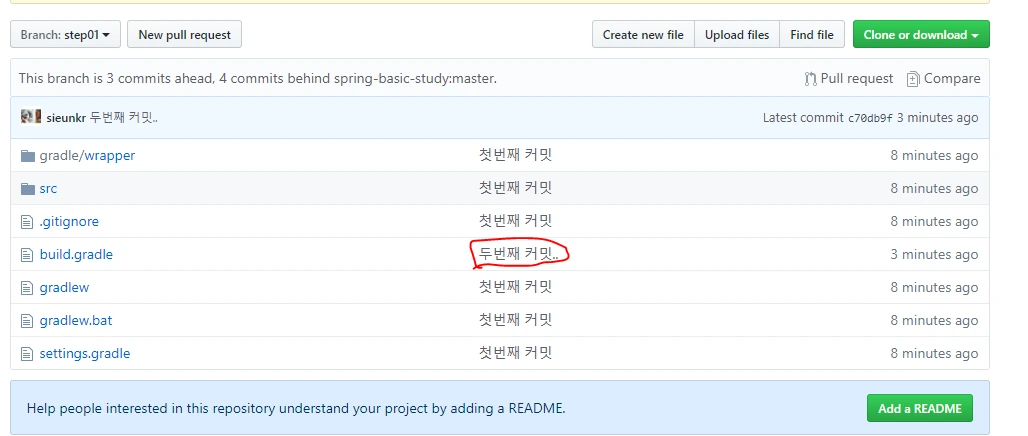Image resolution: width=1028 pixels, height=436 pixels.
Task: Open the gradlew.bat file
Action: tap(76, 321)
